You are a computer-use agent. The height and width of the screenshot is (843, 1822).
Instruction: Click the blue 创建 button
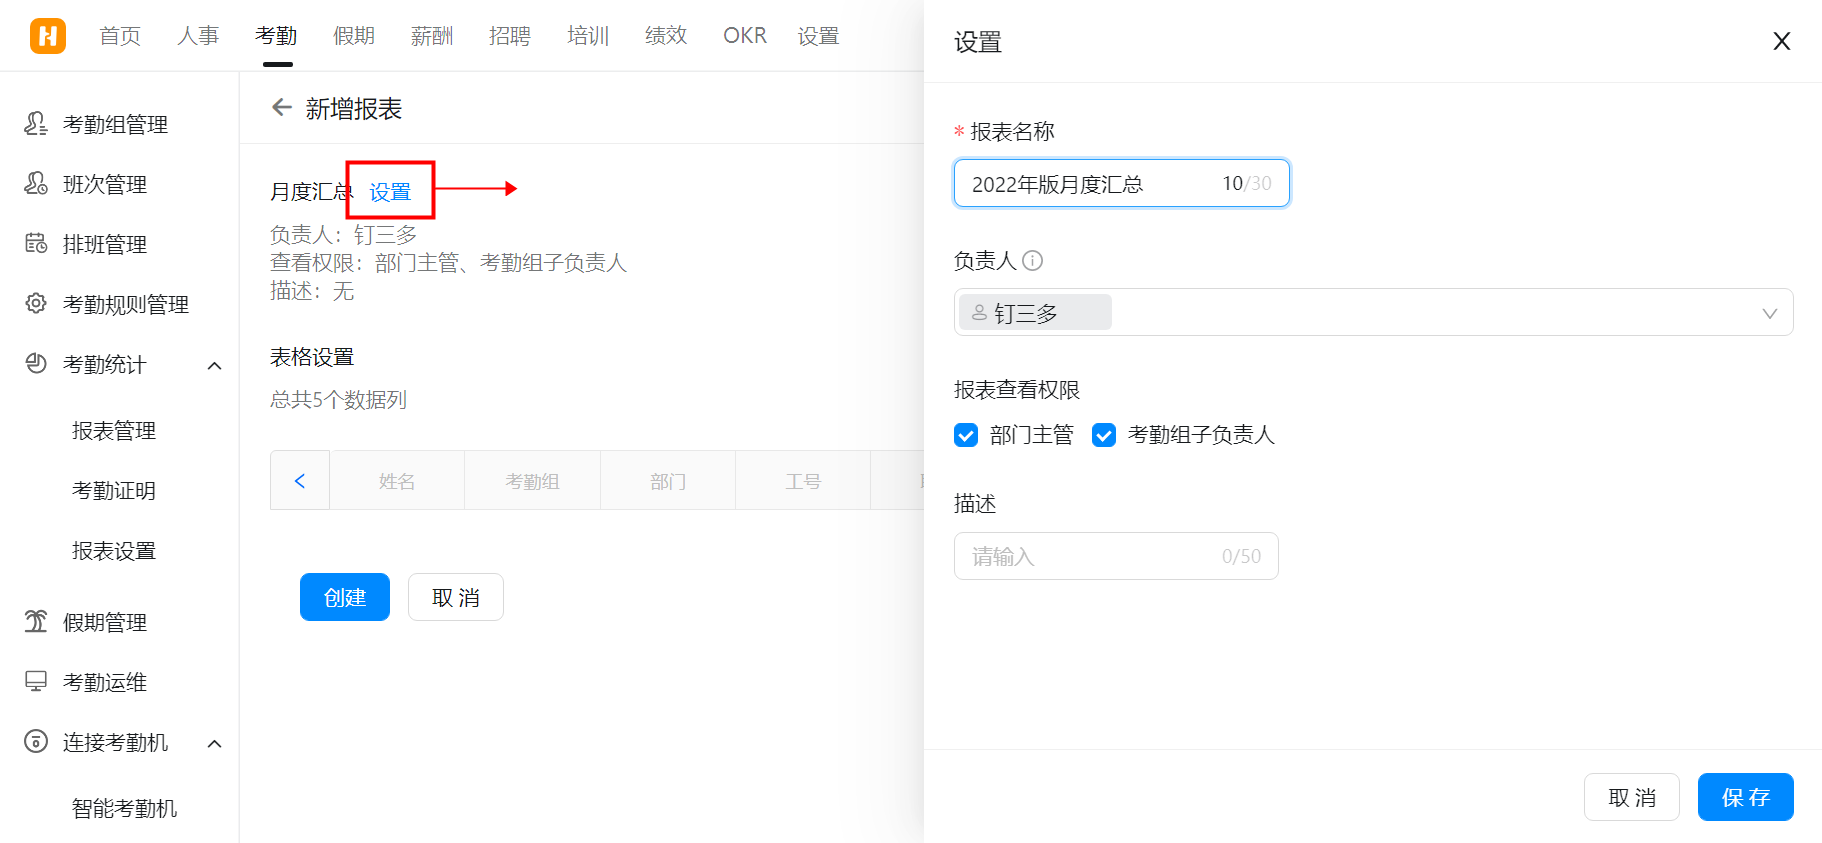tap(345, 597)
